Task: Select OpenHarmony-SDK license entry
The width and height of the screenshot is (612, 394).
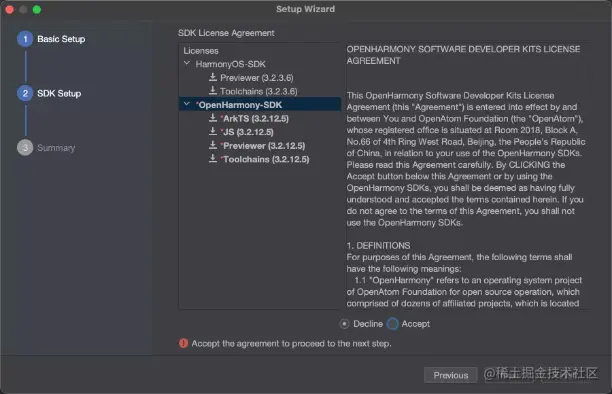Action: pyautogui.click(x=260, y=104)
